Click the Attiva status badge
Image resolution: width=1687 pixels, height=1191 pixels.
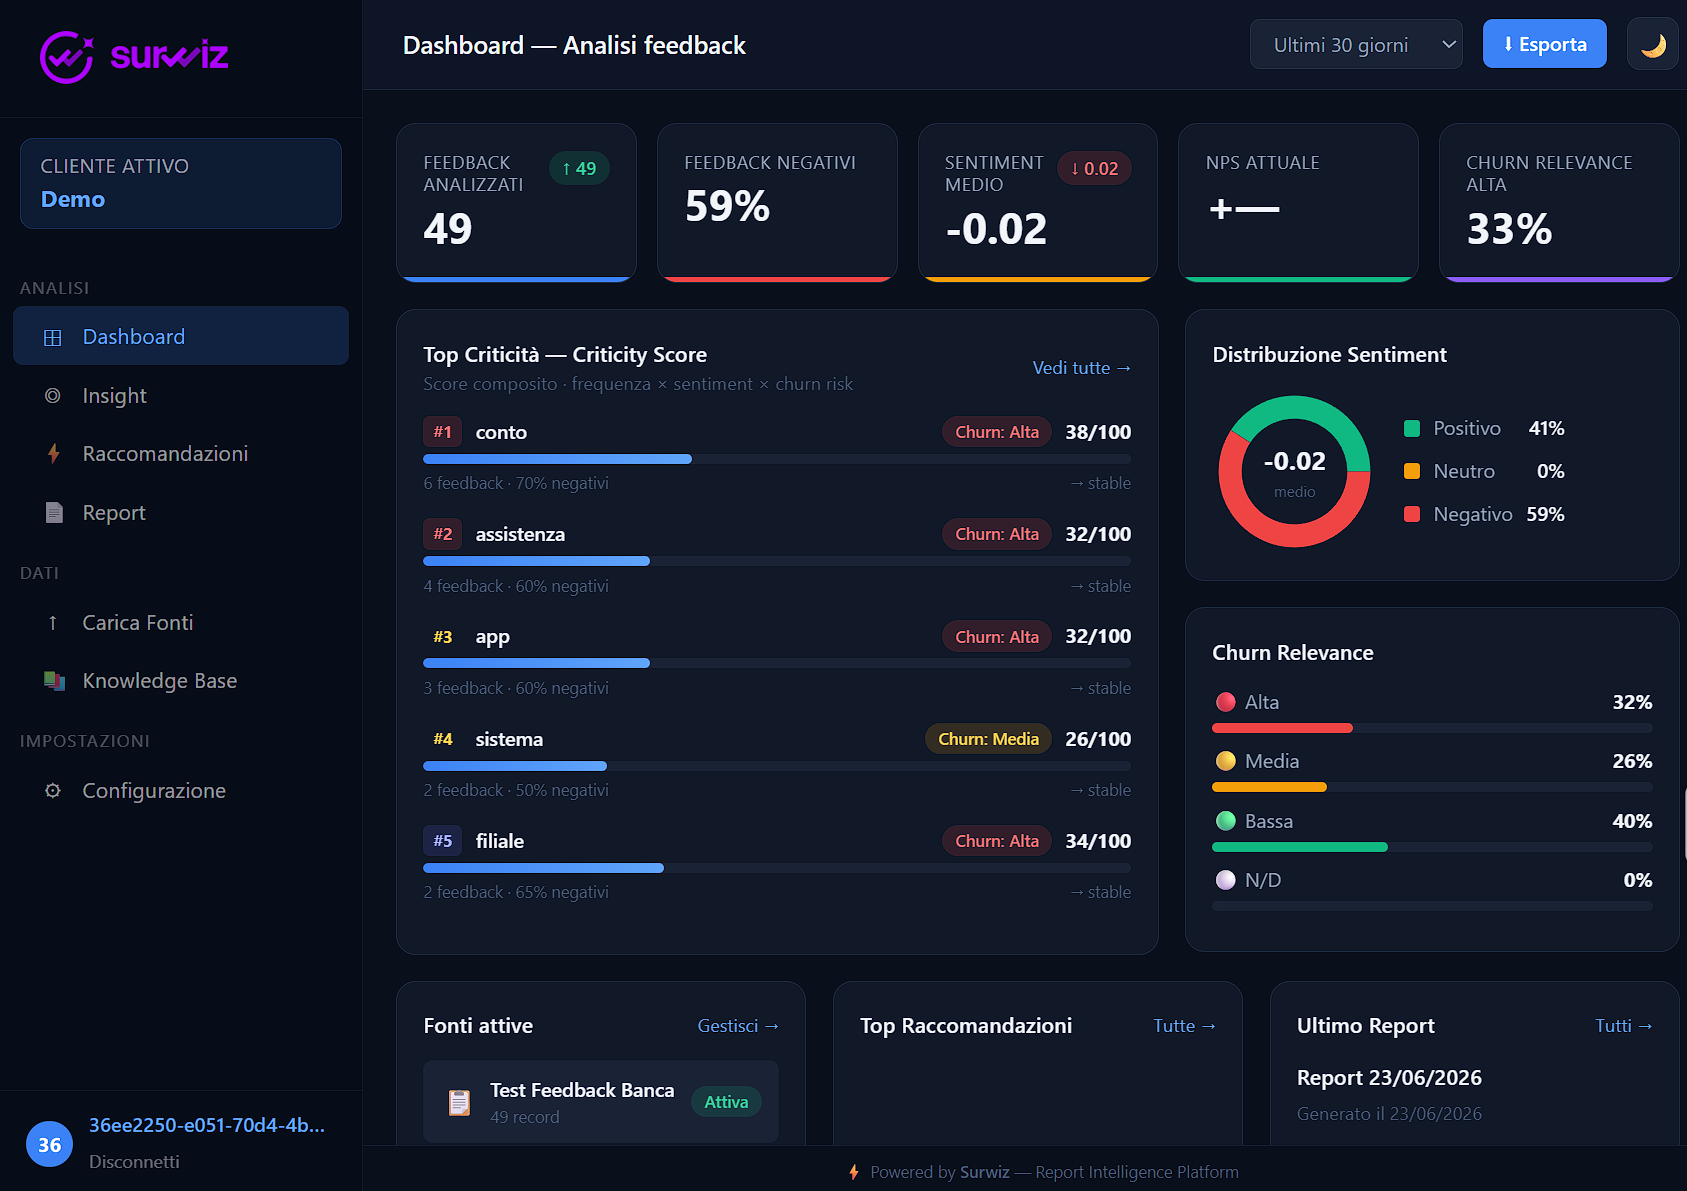(726, 1102)
